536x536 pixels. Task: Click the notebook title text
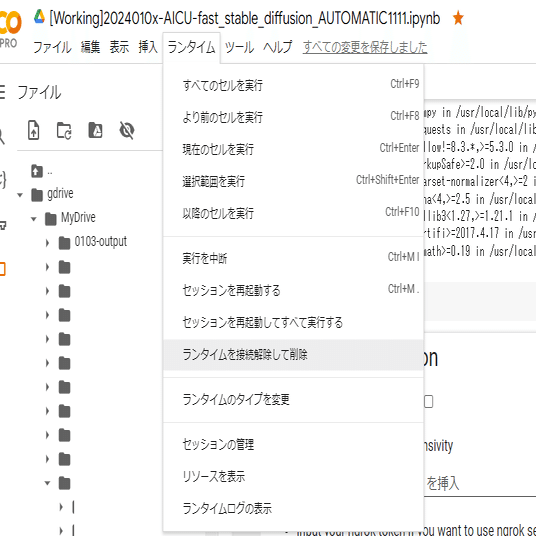244,18
